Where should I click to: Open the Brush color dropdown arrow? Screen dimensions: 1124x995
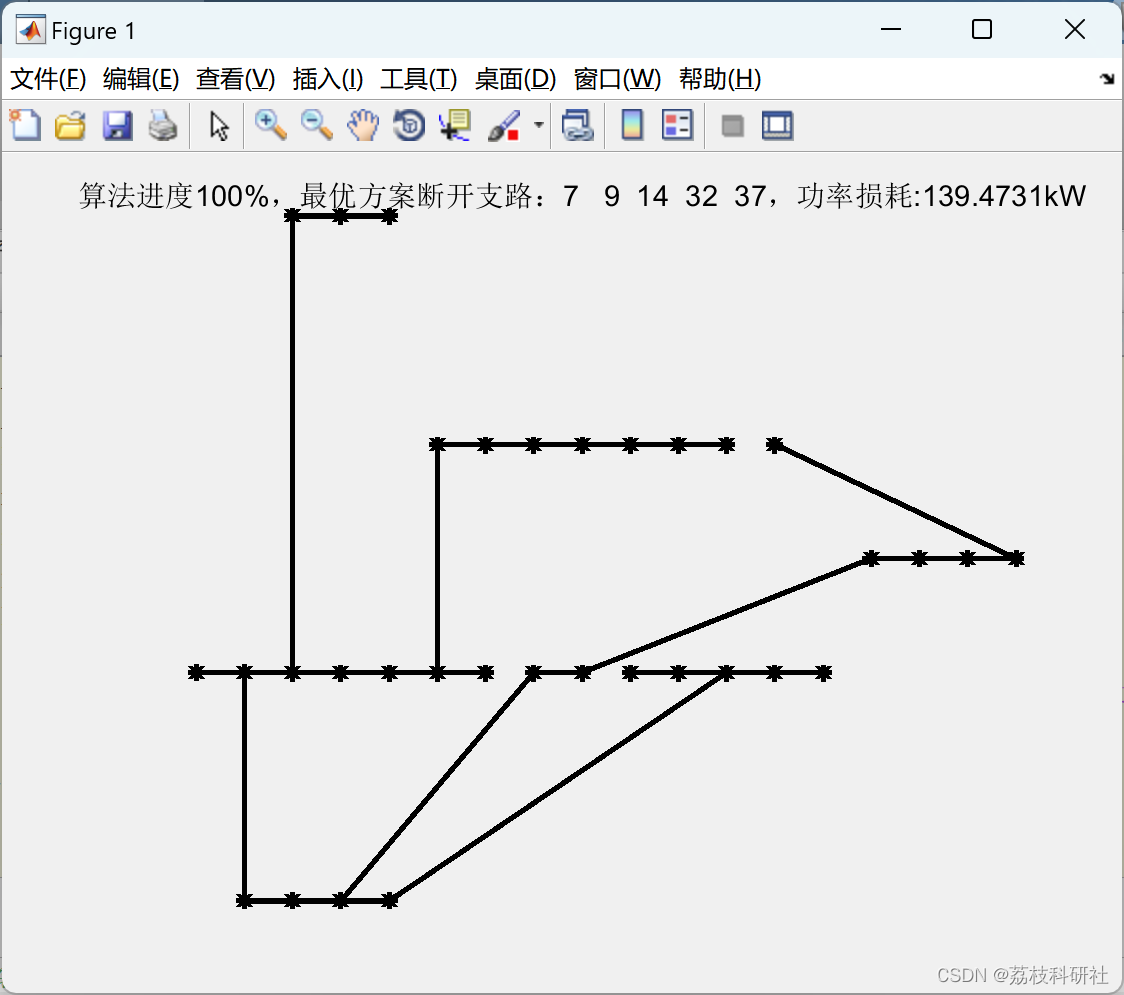pos(539,125)
